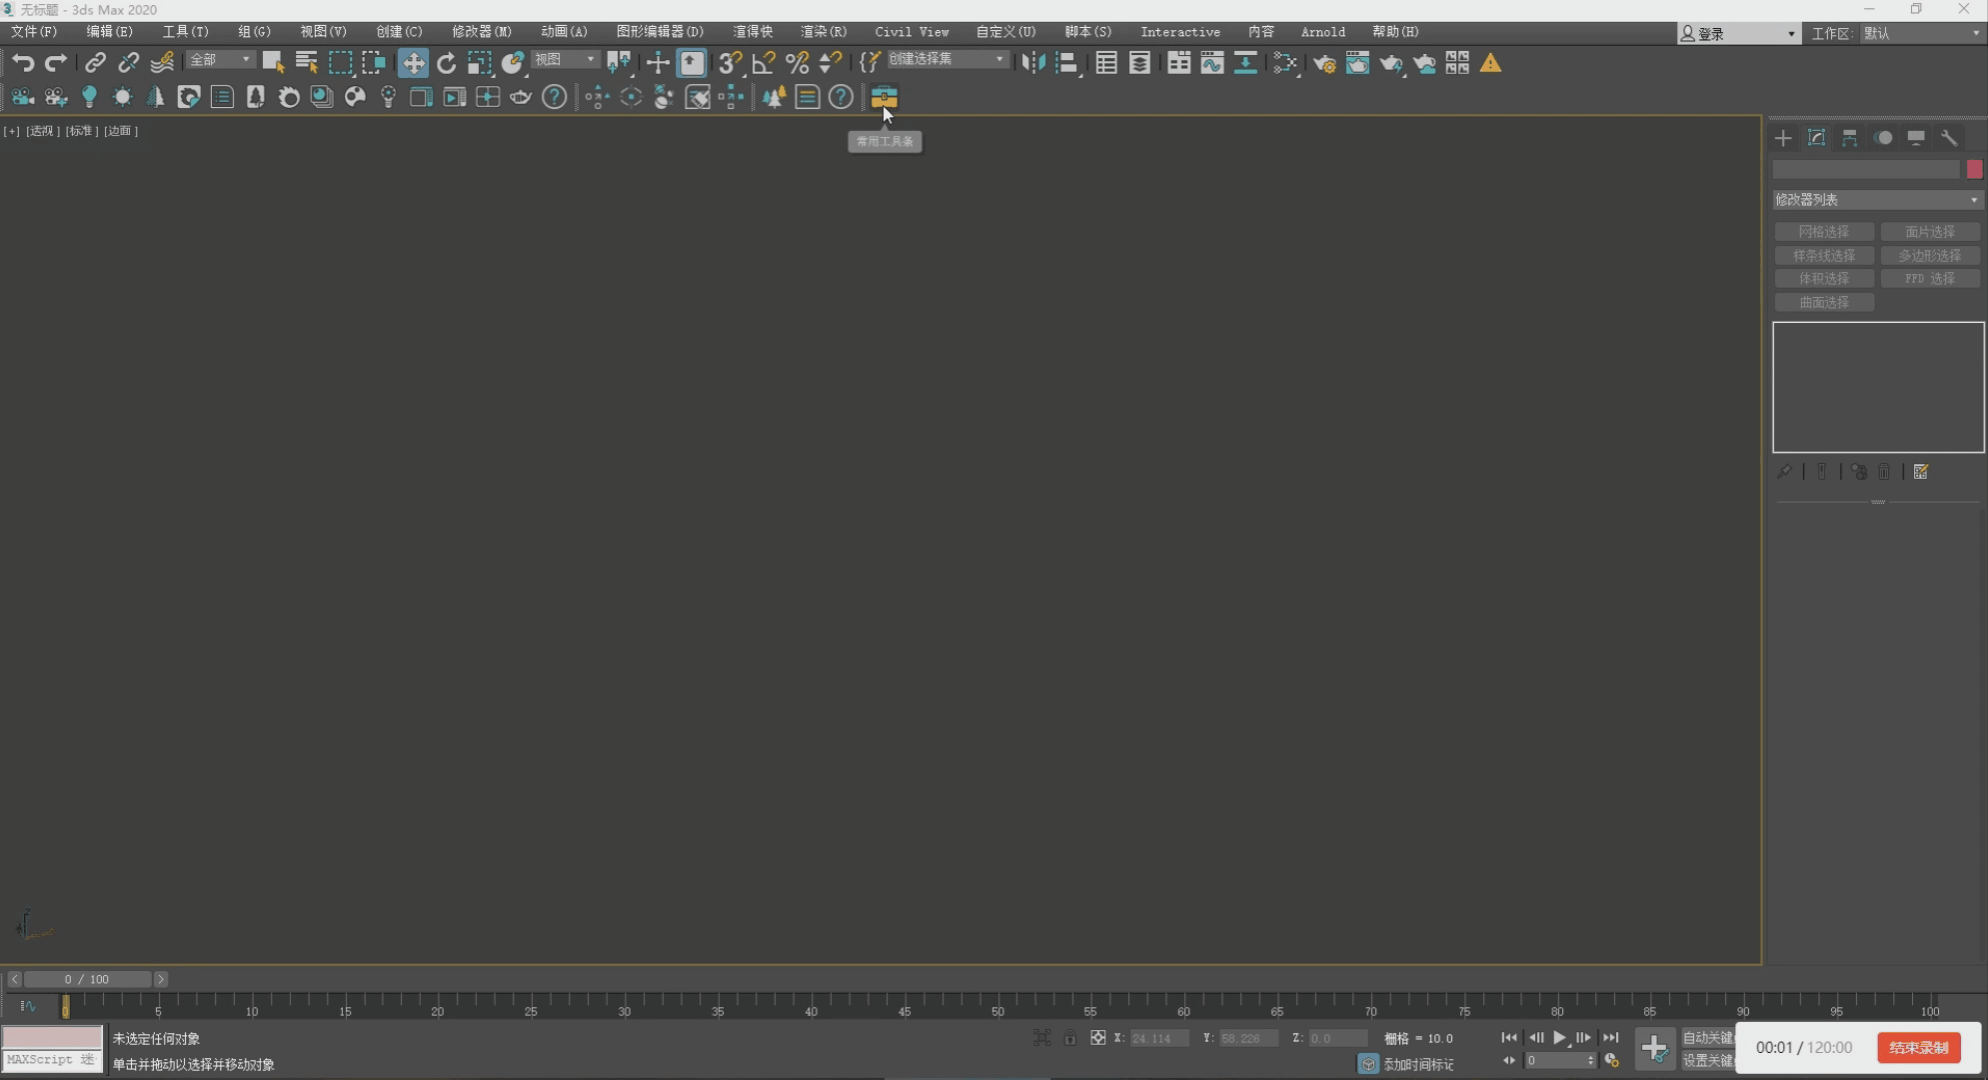Screen dimensions: 1988x1080
Task: Open the Align tool
Action: (1067, 63)
